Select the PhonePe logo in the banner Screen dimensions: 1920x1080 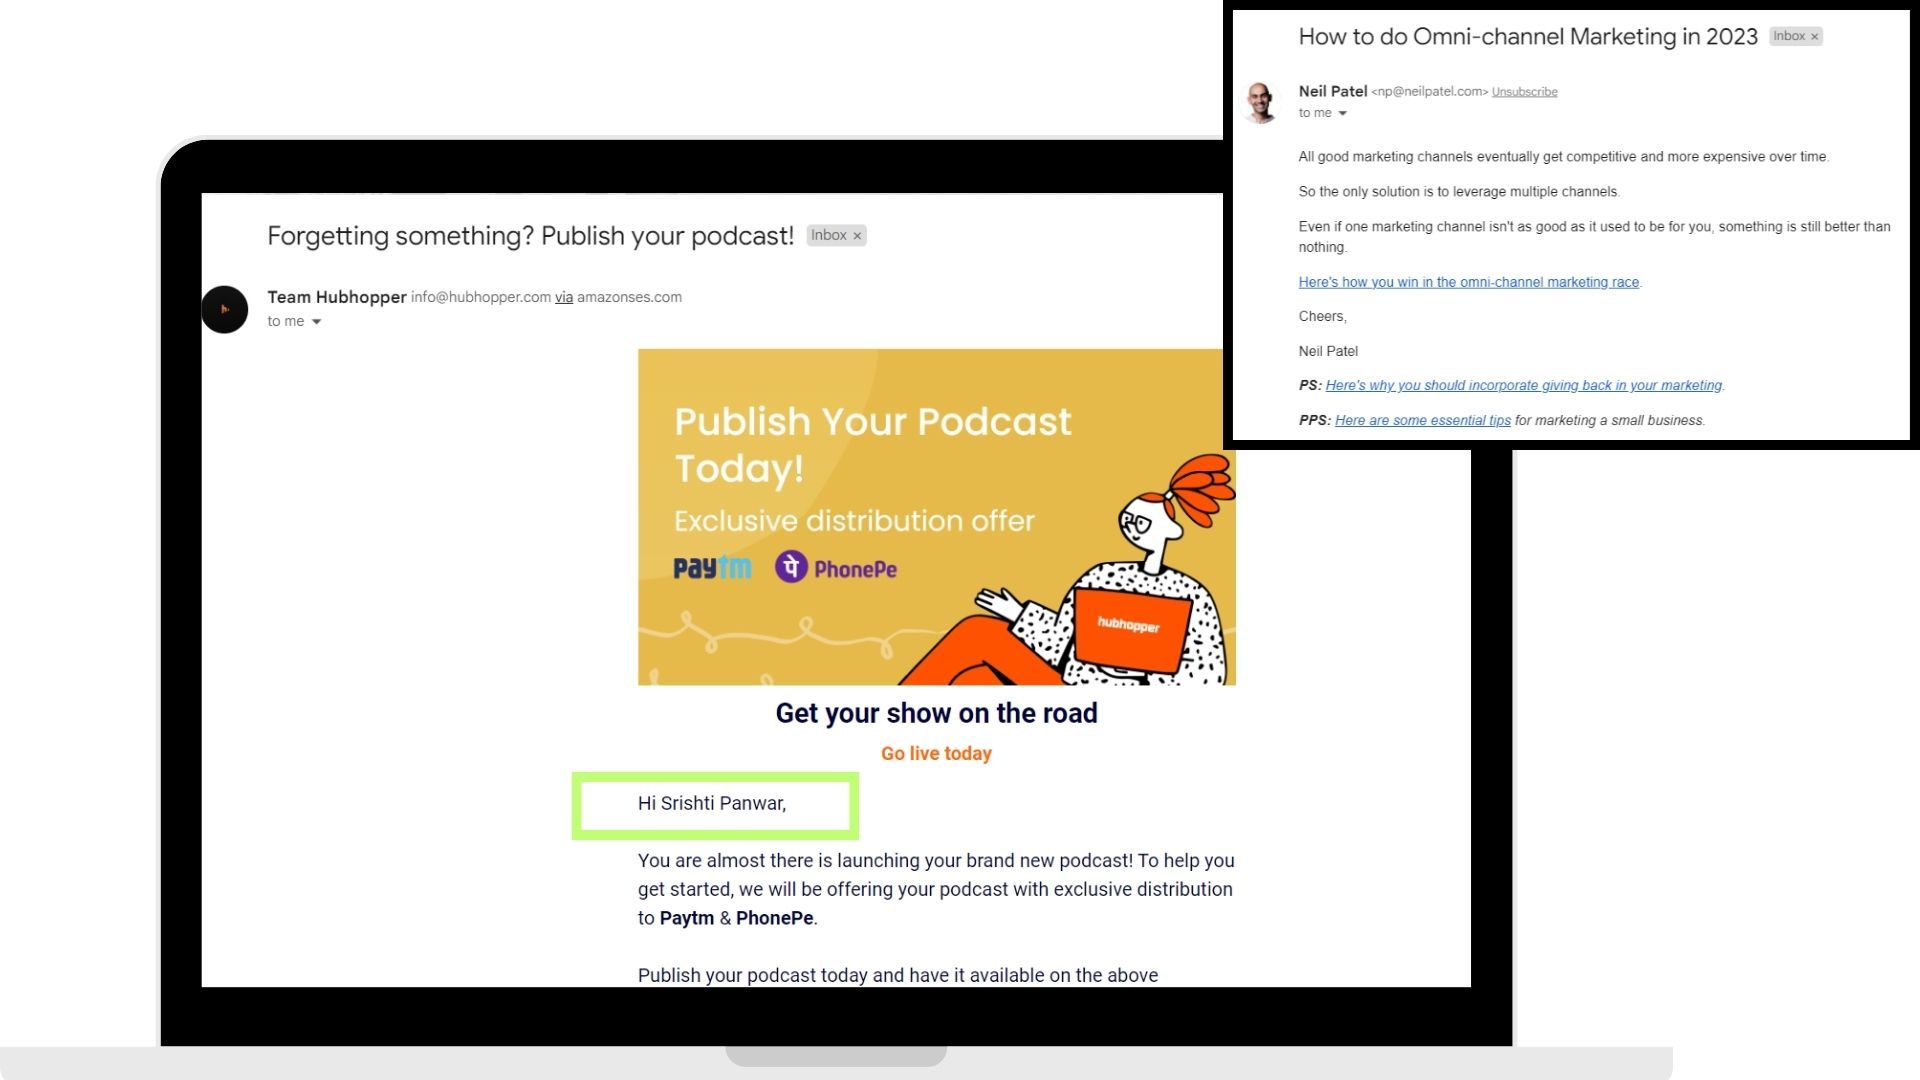coord(838,567)
